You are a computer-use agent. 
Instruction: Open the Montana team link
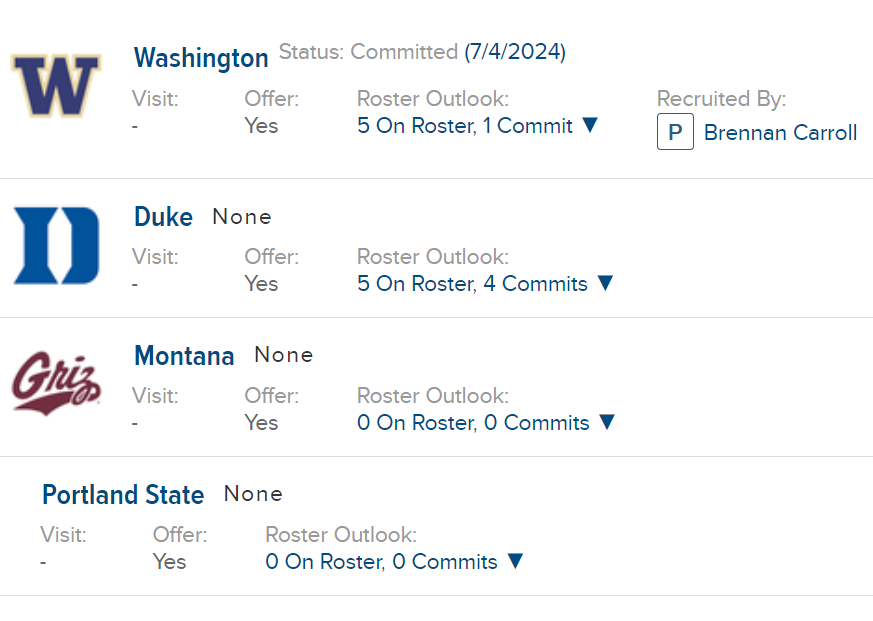(184, 356)
